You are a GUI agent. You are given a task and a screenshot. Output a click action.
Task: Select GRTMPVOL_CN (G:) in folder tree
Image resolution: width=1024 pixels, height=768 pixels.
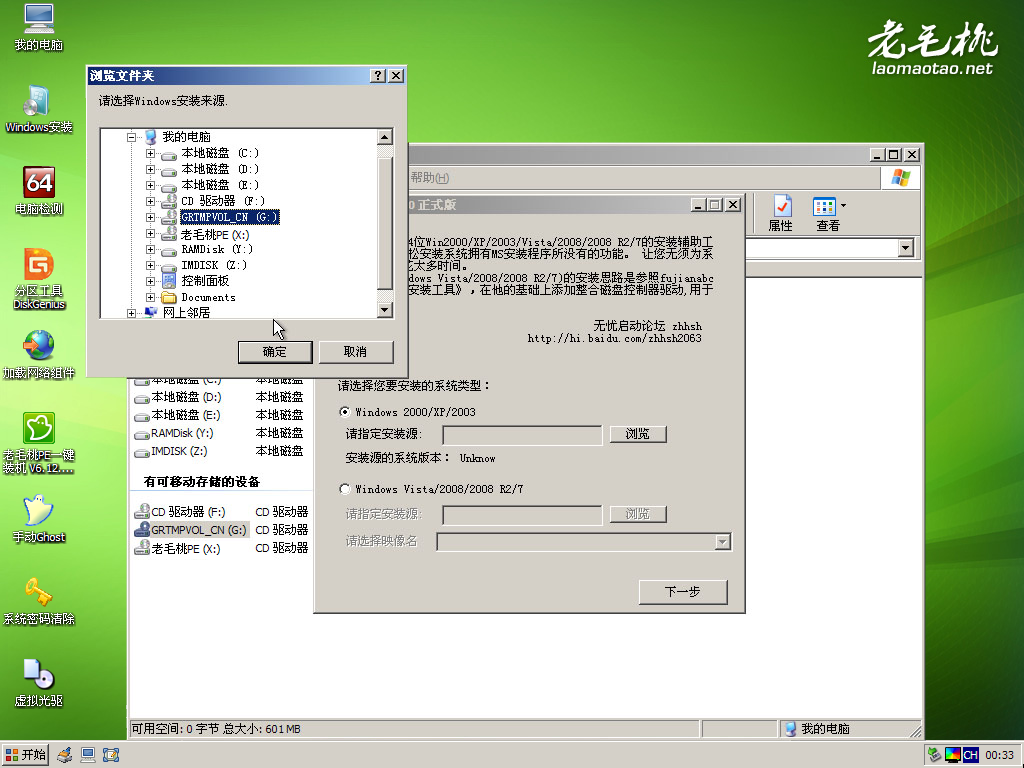click(x=230, y=217)
